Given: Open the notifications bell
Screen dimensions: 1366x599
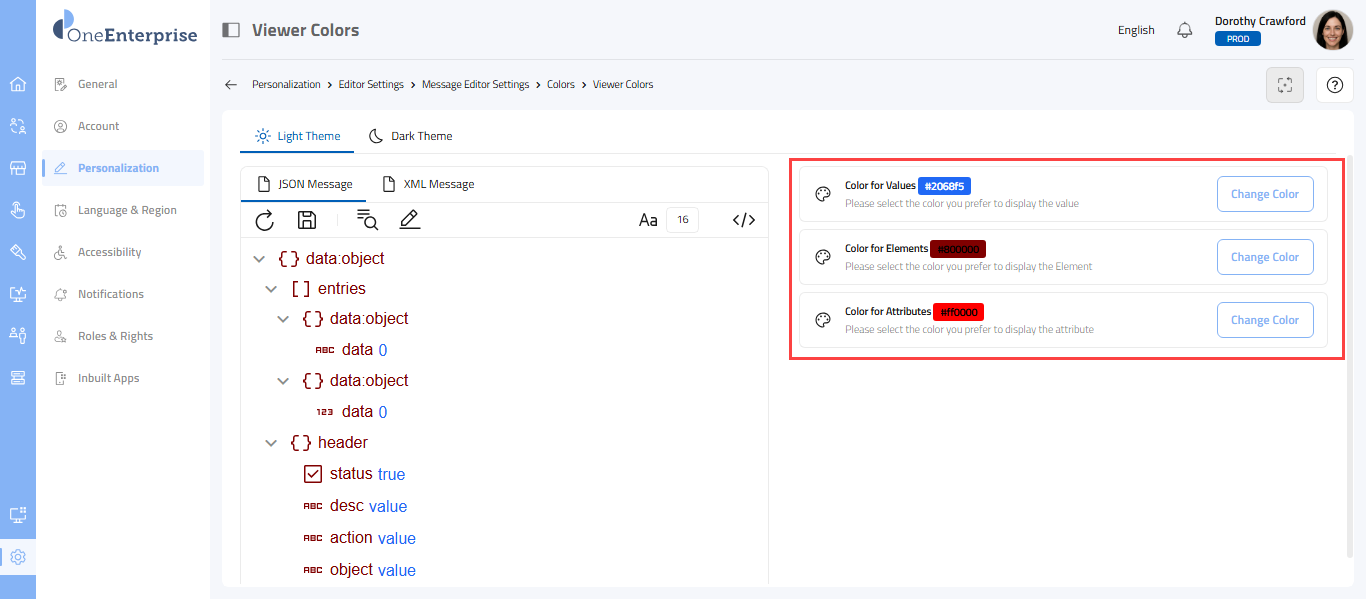Looking at the screenshot, I should coord(1185,30).
